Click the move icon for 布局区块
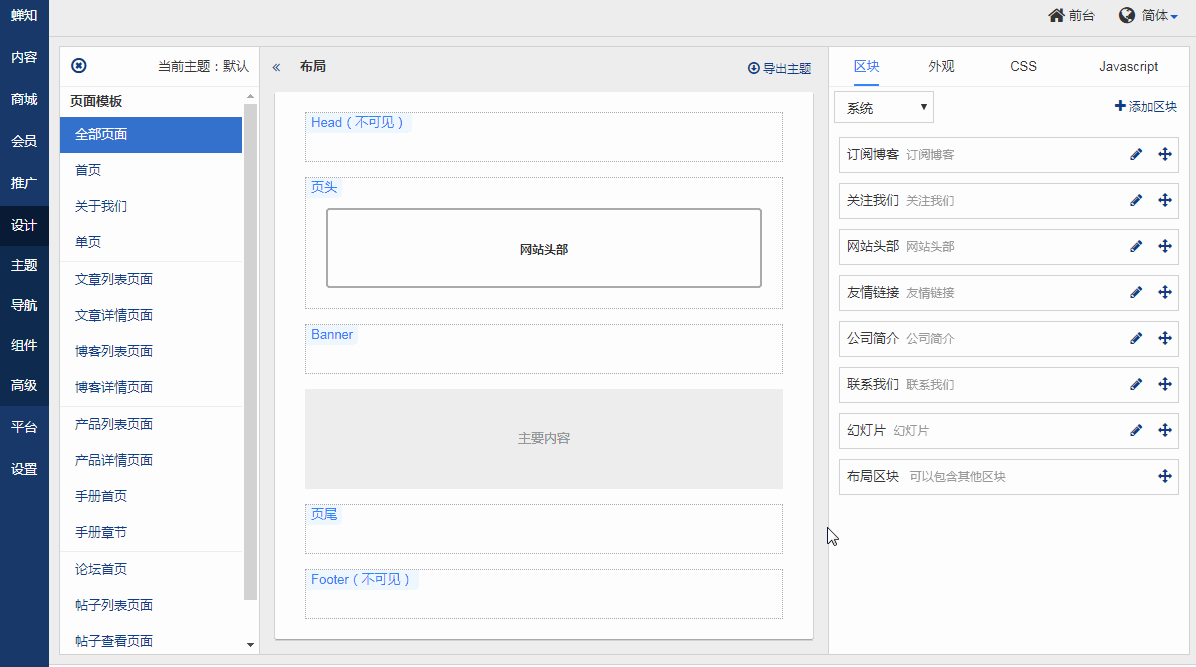The height and width of the screenshot is (667, 1196). point(1165,476)
